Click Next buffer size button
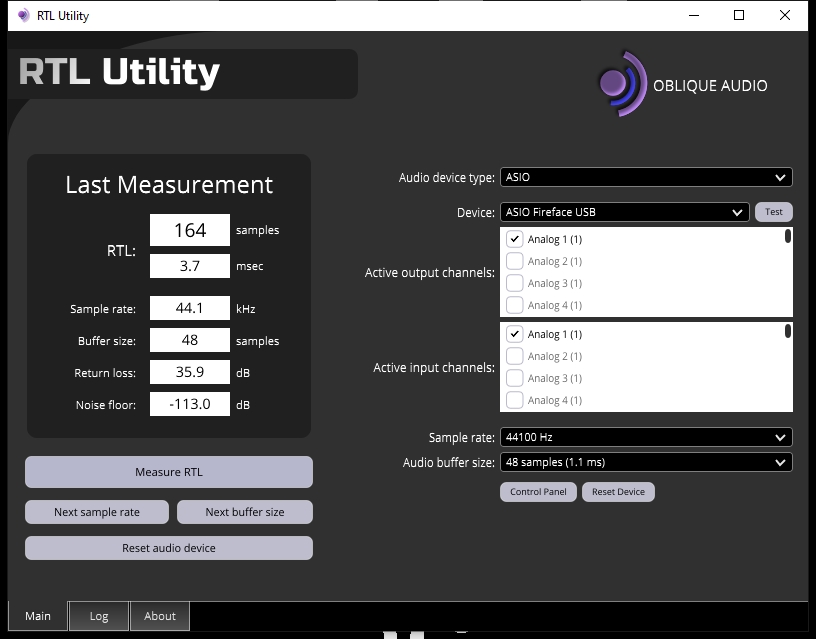The width and height of the screenshot is (816, 639). [x=245, y=512]
